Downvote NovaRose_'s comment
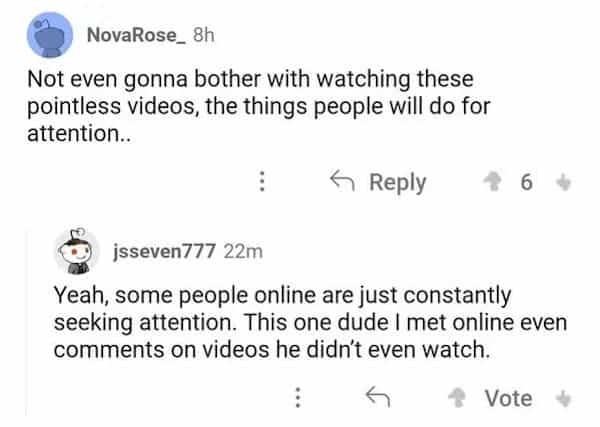The image size is (600, 427). [564, 182]
